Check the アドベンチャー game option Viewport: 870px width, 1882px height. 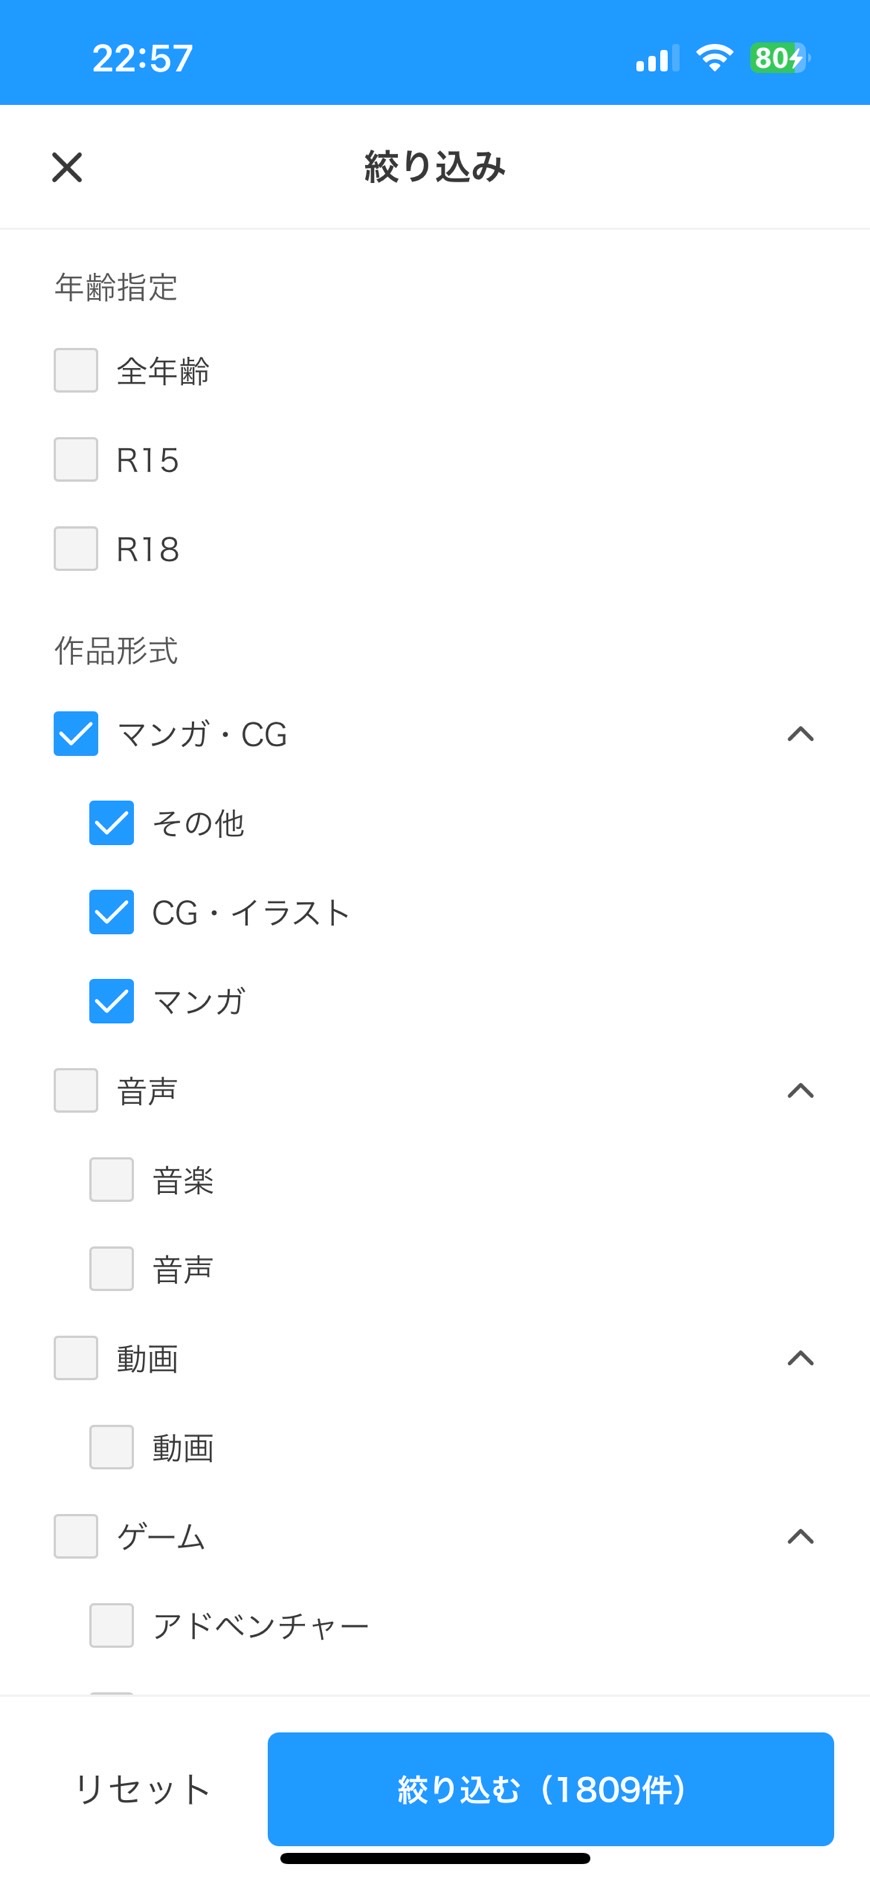coord(111,1625)
